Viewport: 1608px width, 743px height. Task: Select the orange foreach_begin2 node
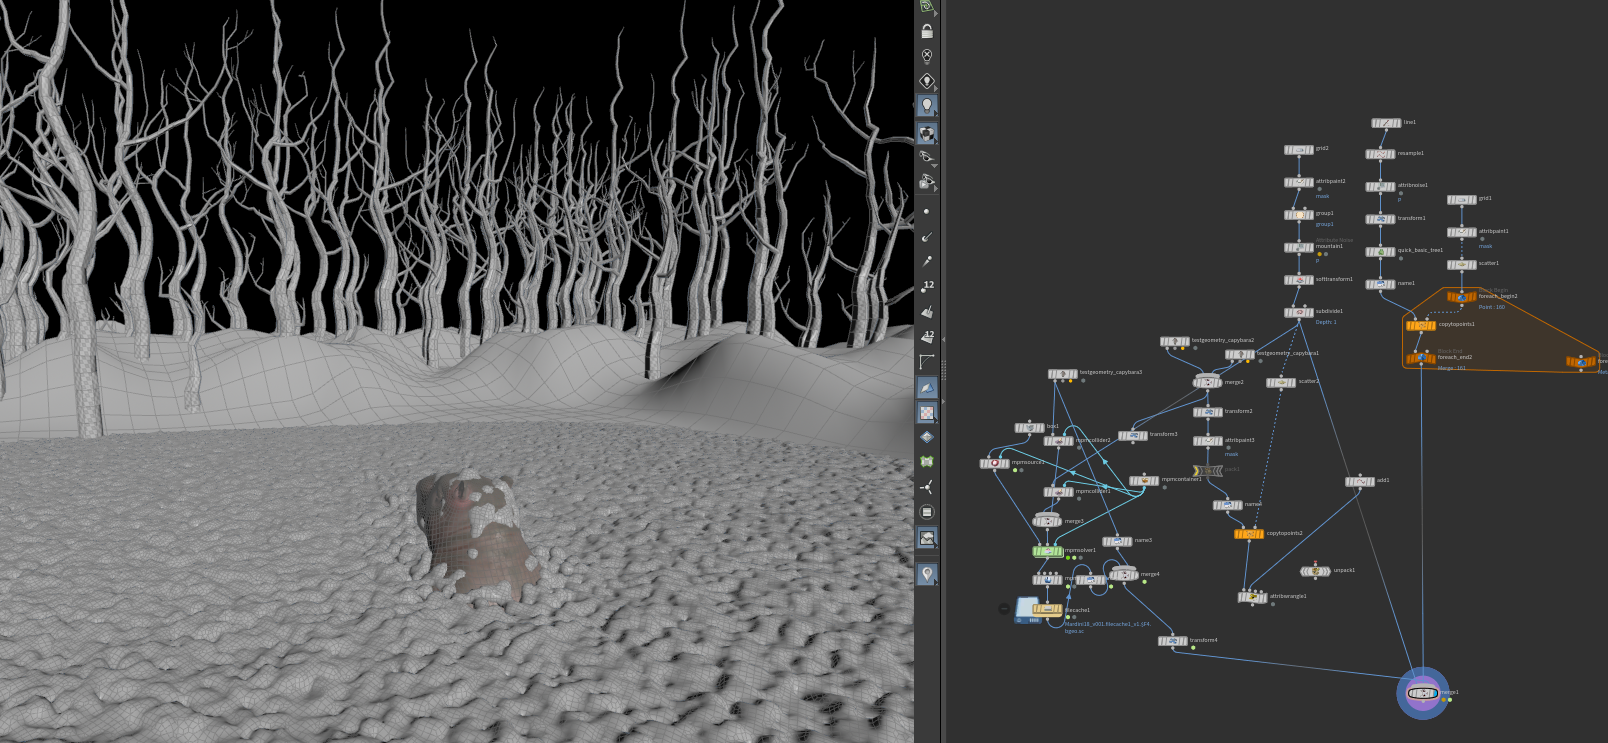[x=1461, y=297]
